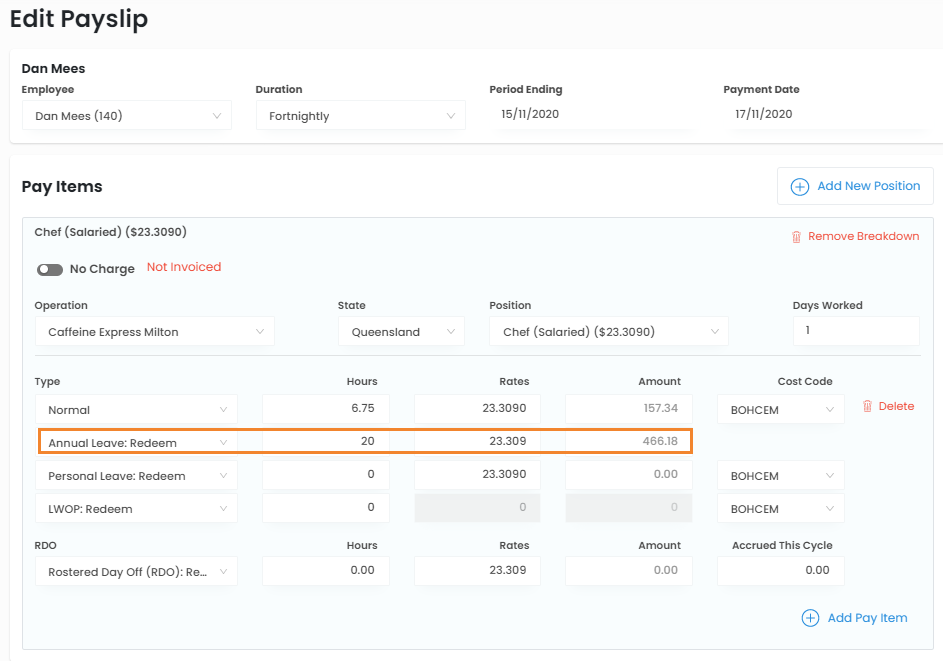Image resolution: width=943 pixels, height=661 pixels.
Task: Open the Annual Leave: Redeem type dropdown
Action: [137, 442]
